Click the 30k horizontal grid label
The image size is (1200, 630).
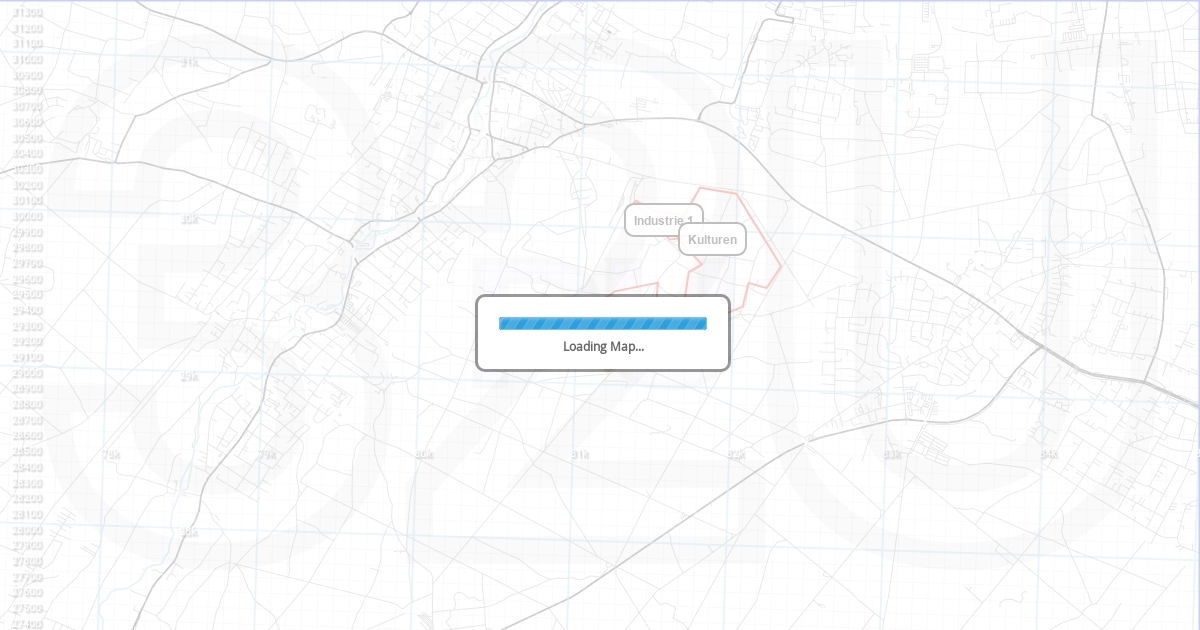click(x=189, y=219)
